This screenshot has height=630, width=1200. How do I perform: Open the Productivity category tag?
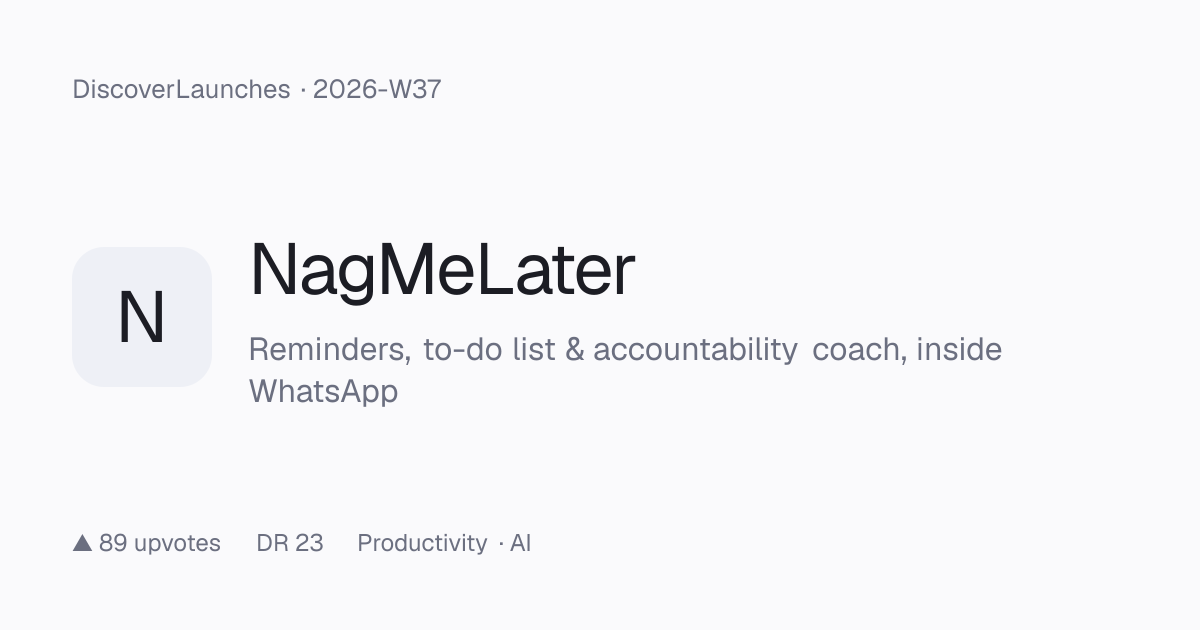click(x=422, y=543)
